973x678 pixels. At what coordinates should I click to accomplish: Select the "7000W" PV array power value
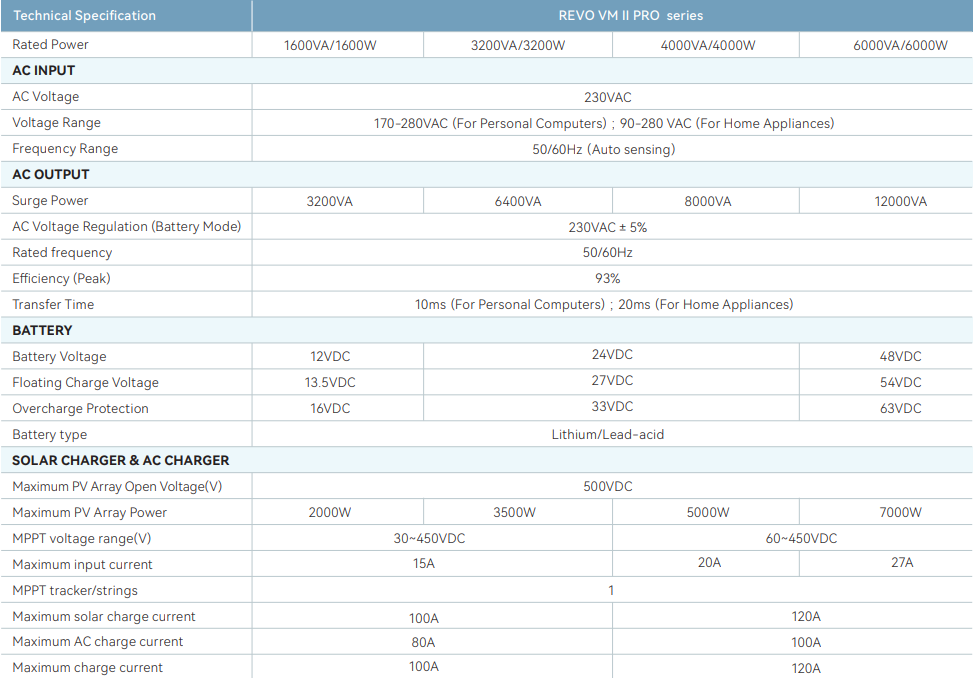pyautogui.click(x=900, y=513)
